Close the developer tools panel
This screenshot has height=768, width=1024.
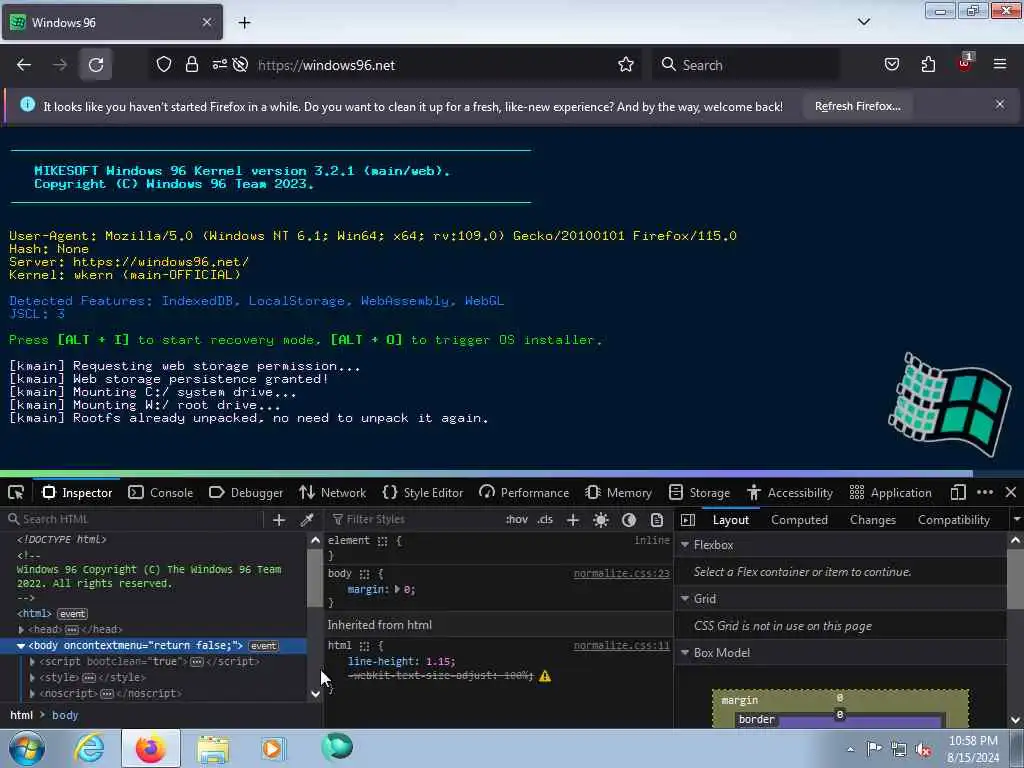[1011, 492]
